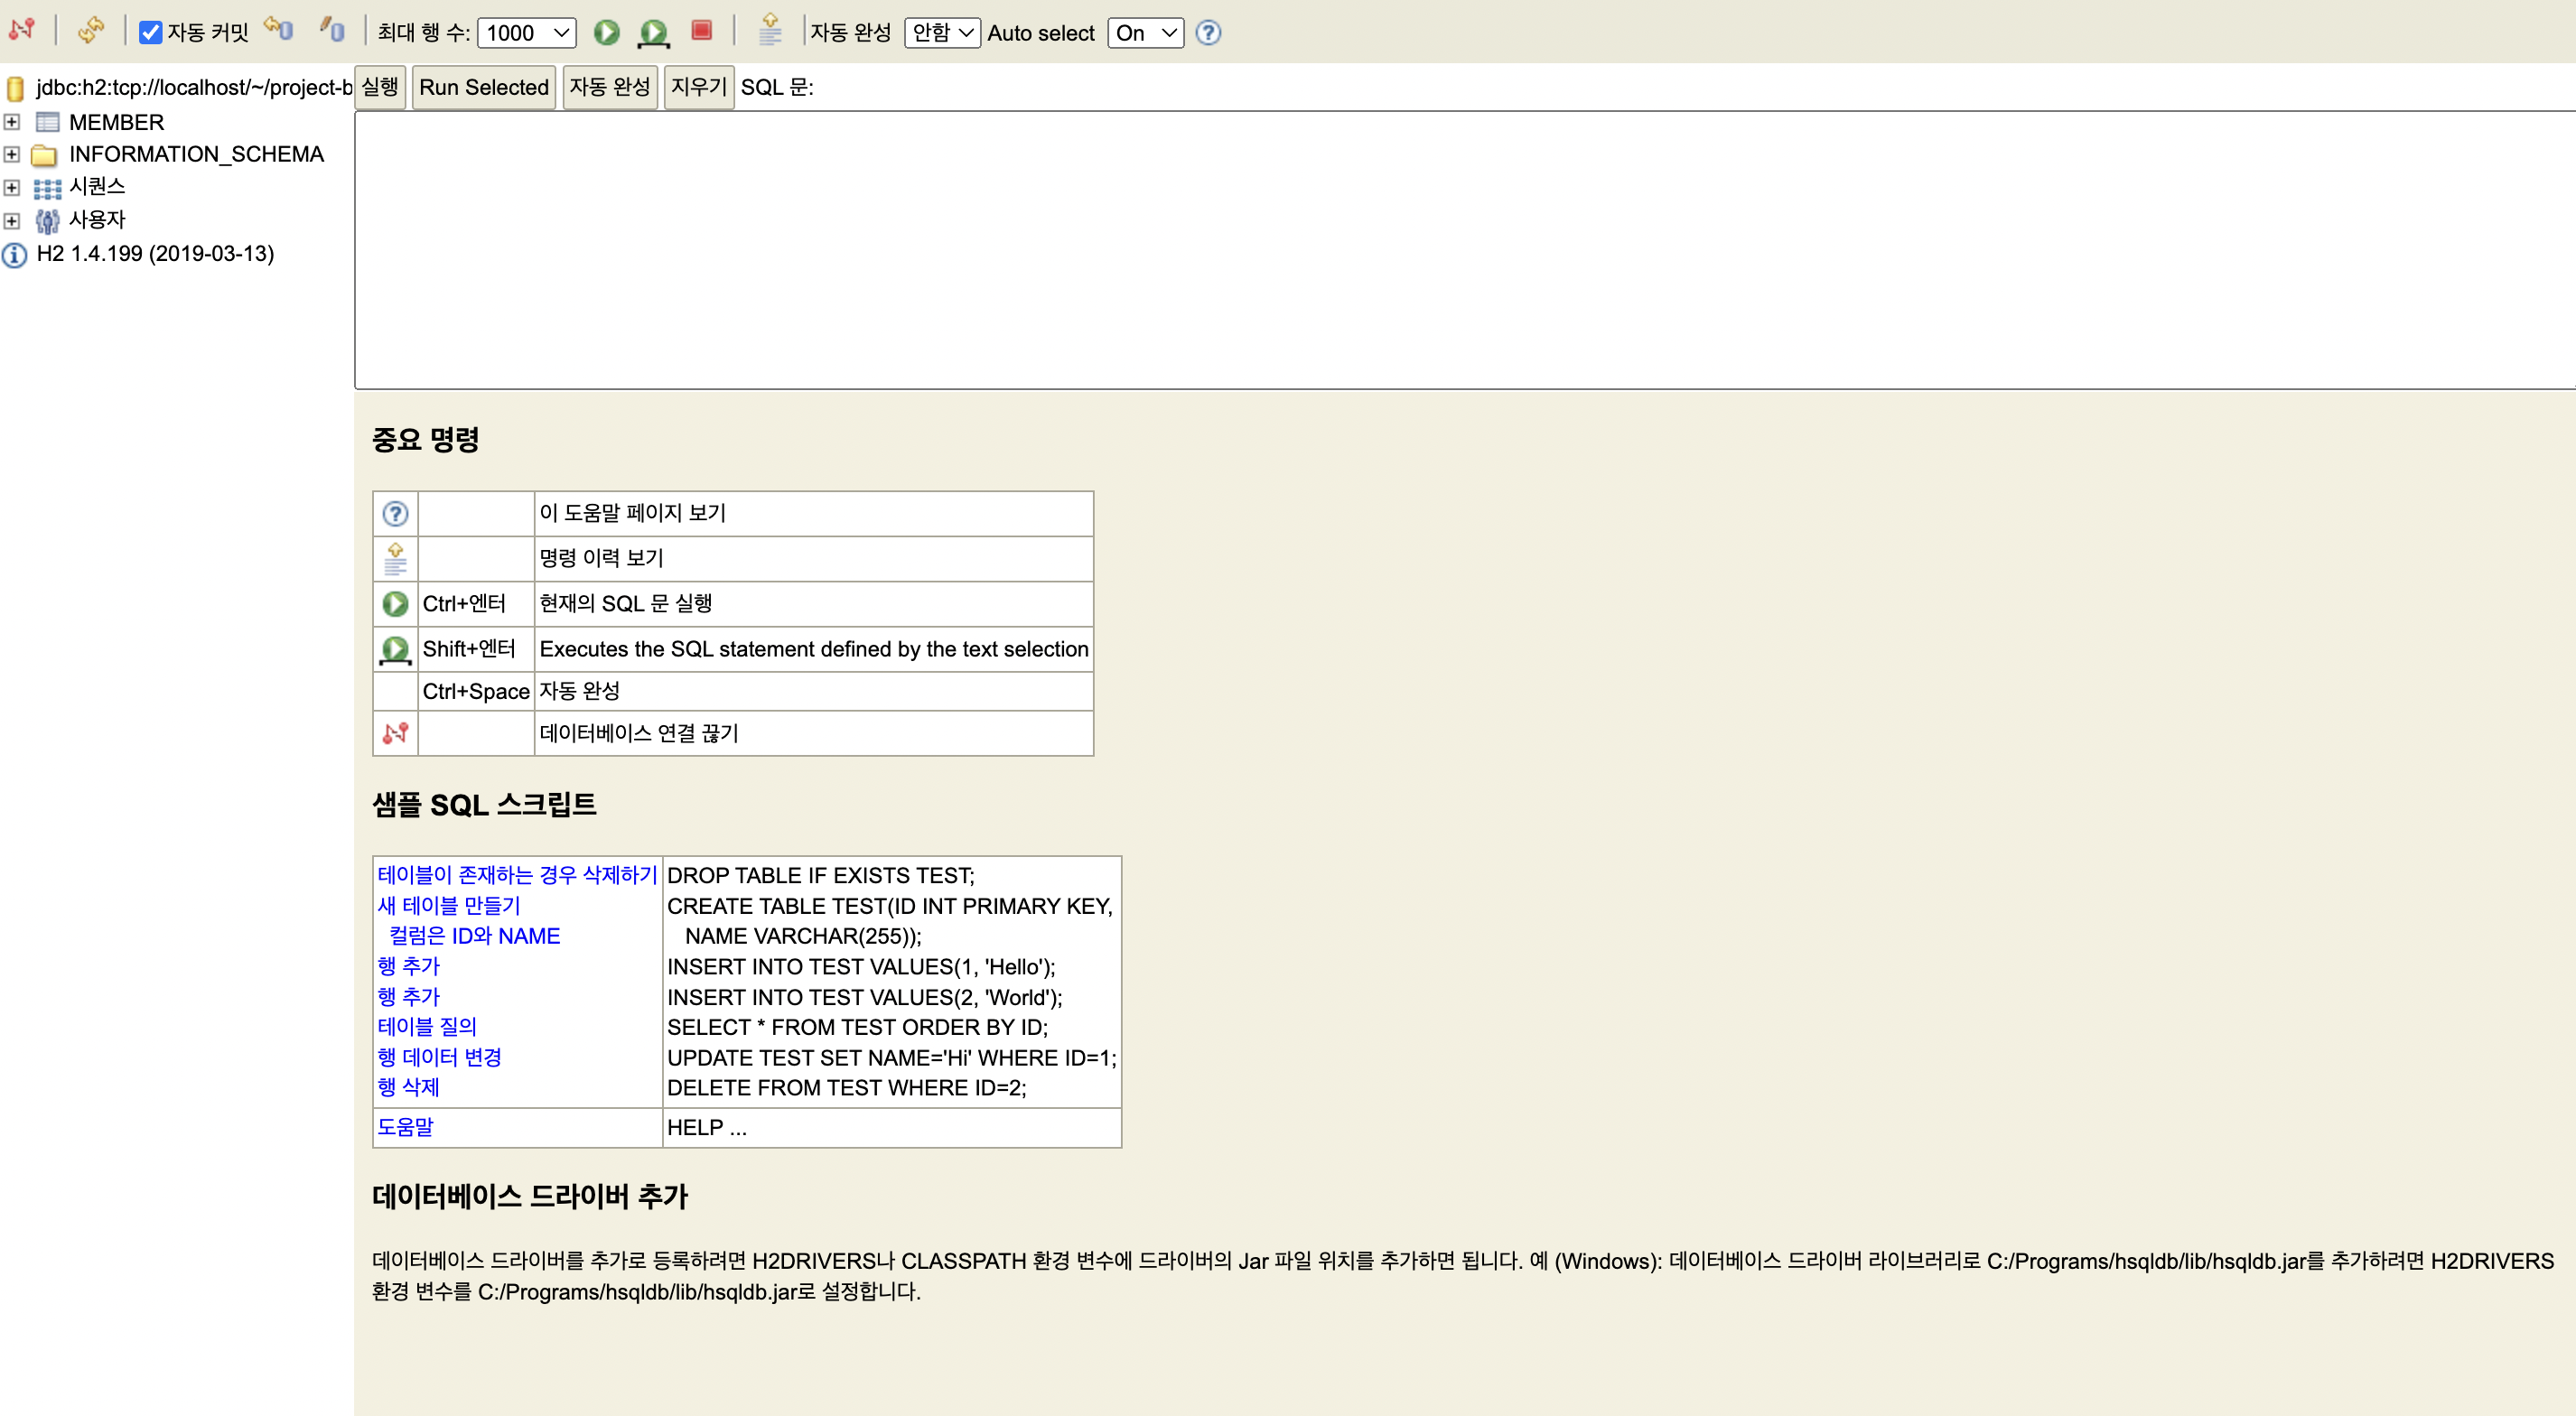Click the rollback icon in toolbar

(279, 31)
